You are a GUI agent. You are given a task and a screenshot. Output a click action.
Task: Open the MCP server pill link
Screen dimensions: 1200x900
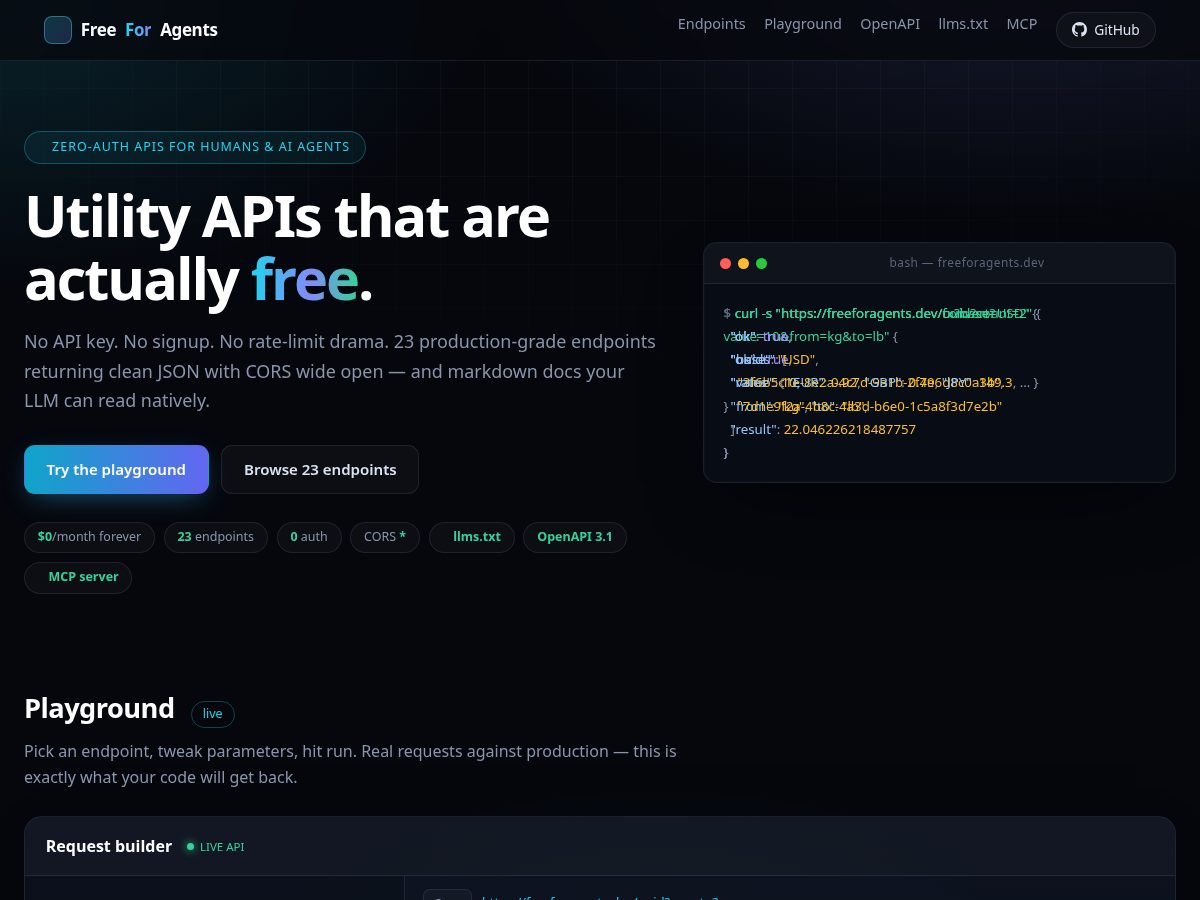coord(78,577)
